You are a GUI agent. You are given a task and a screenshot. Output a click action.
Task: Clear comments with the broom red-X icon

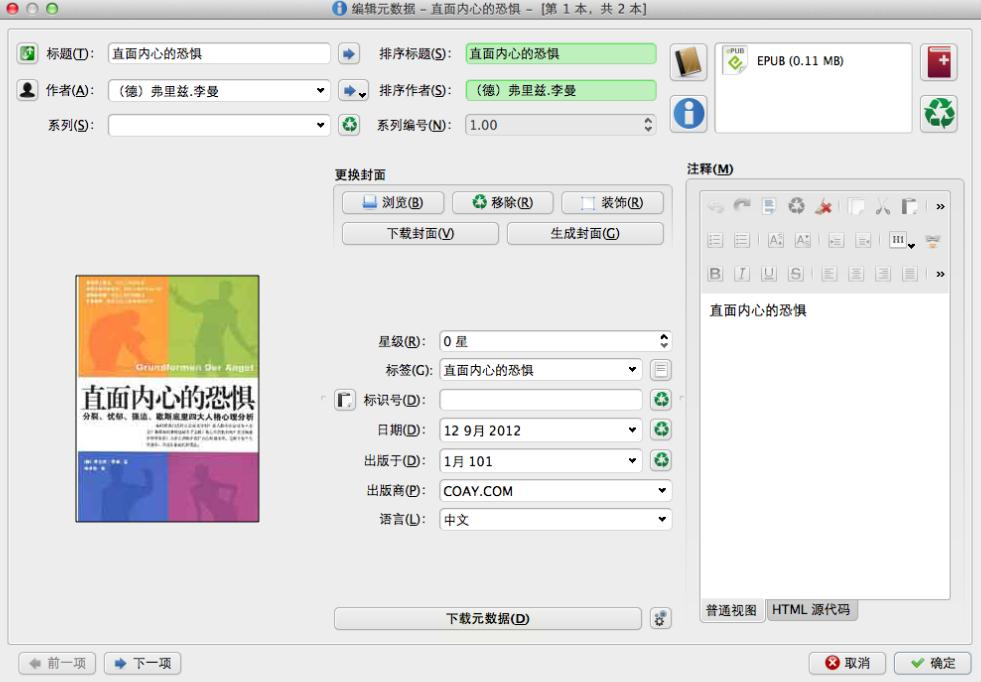pyautogui.click(x=823, y=206)
